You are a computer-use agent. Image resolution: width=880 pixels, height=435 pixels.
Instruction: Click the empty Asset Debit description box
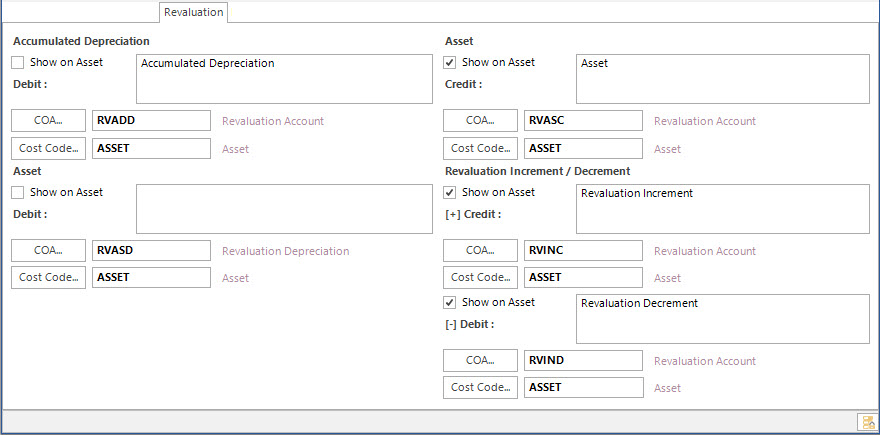coord(285,209)
